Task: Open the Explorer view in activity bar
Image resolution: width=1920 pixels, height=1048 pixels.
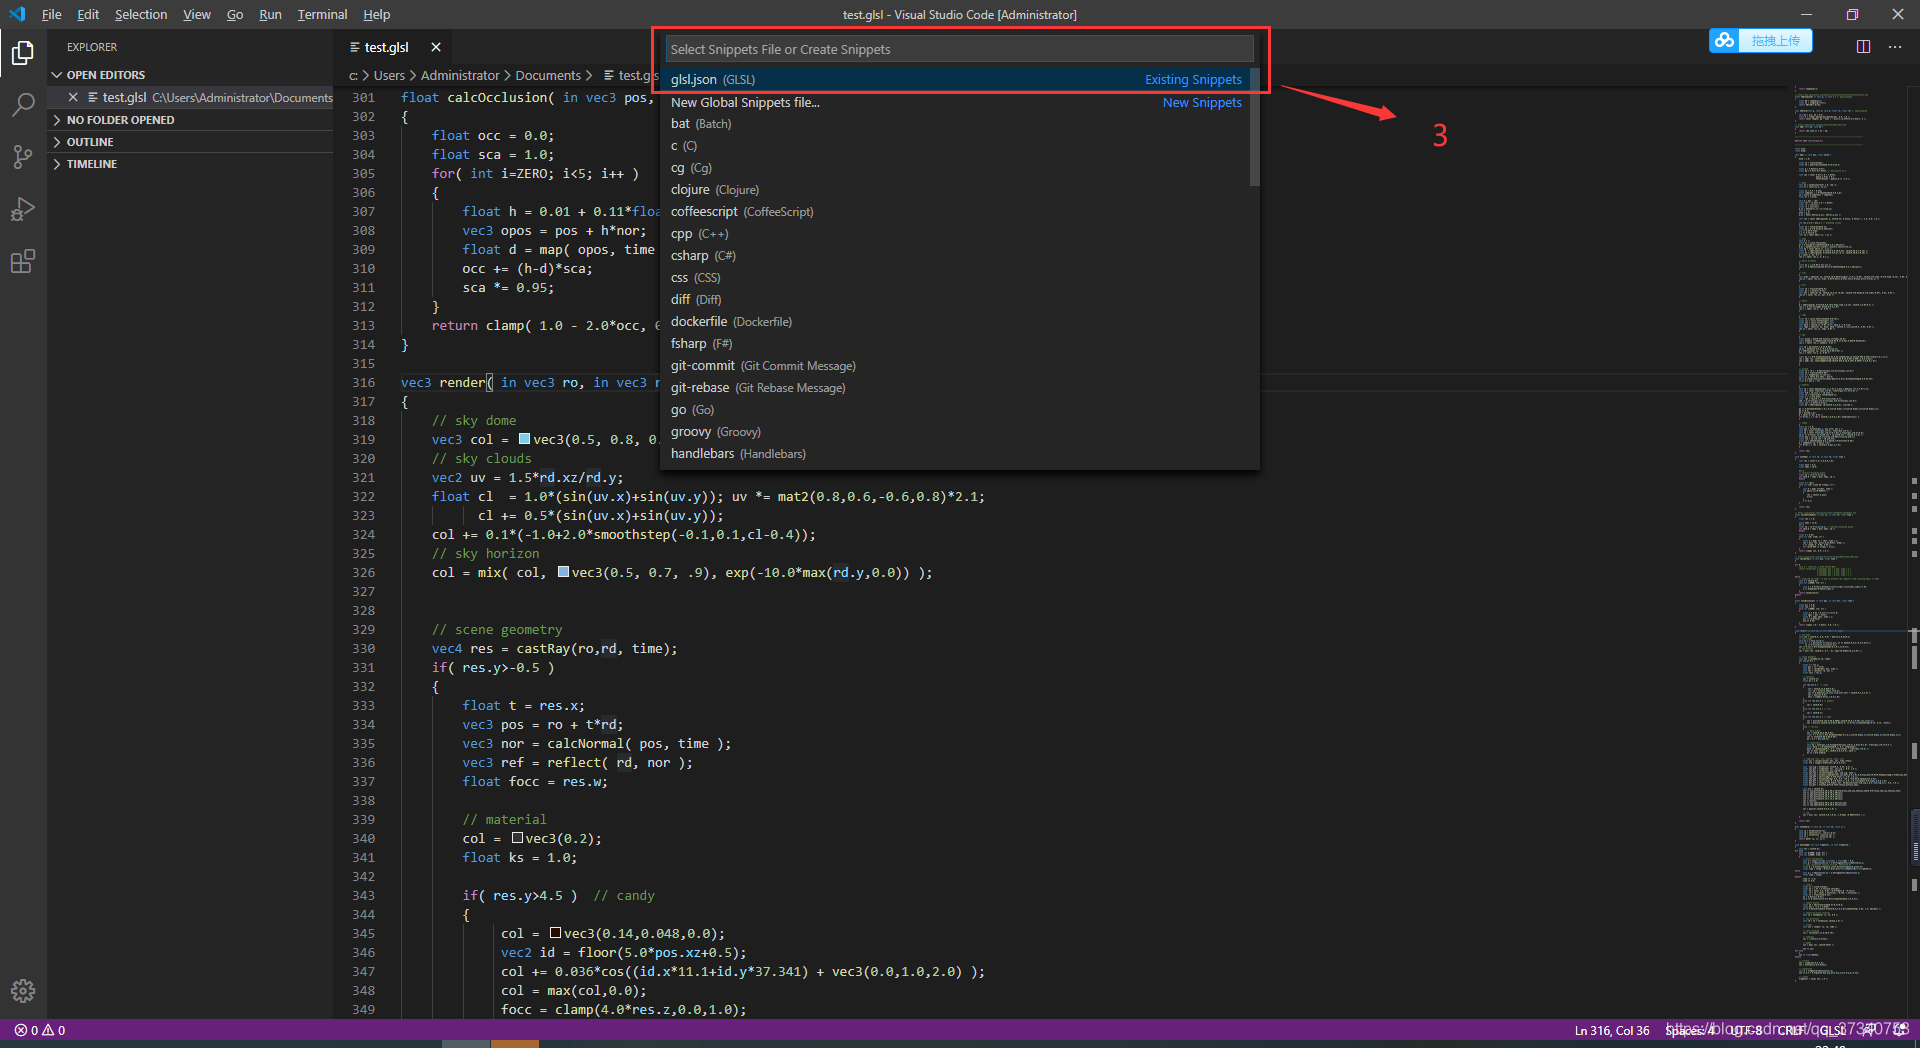Action: (x=22, y=52)
